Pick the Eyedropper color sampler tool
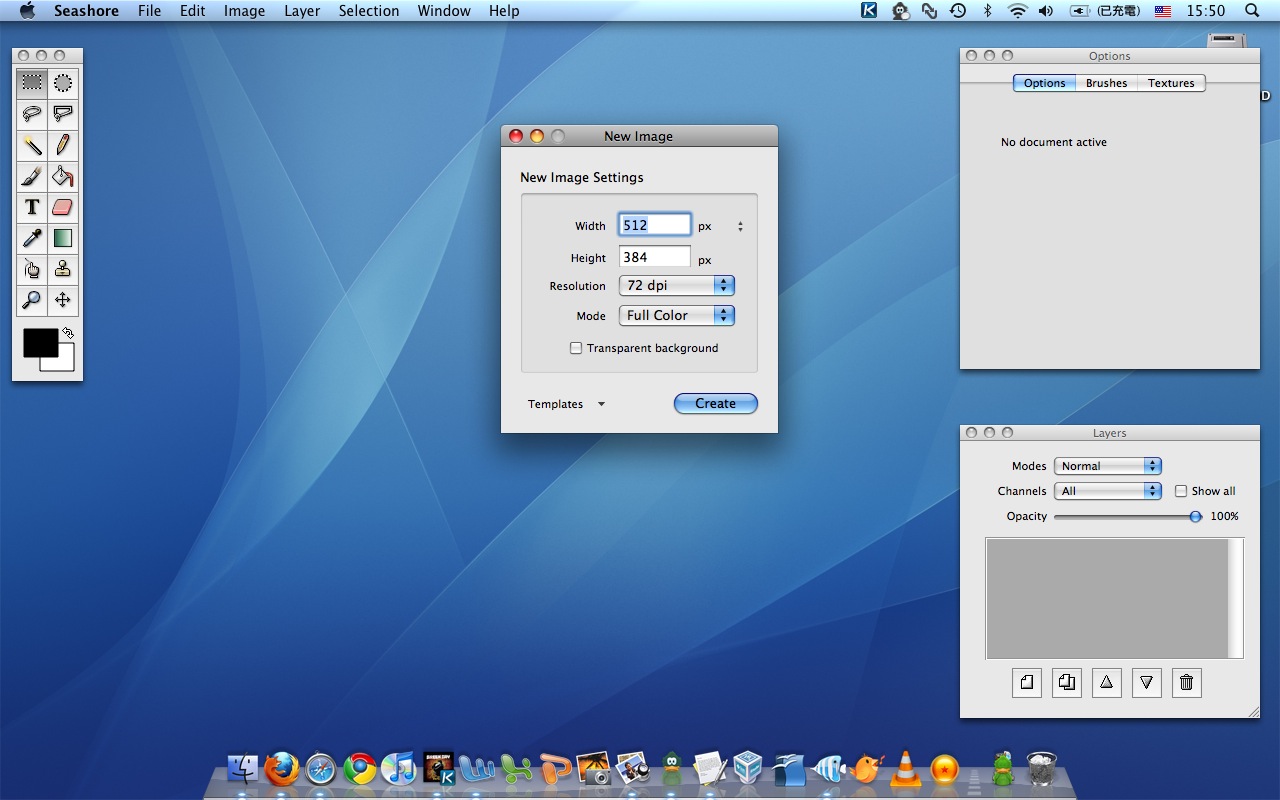Image resolution: width=1280 pixels, height=800 pixels. click(x=32, y=238)
